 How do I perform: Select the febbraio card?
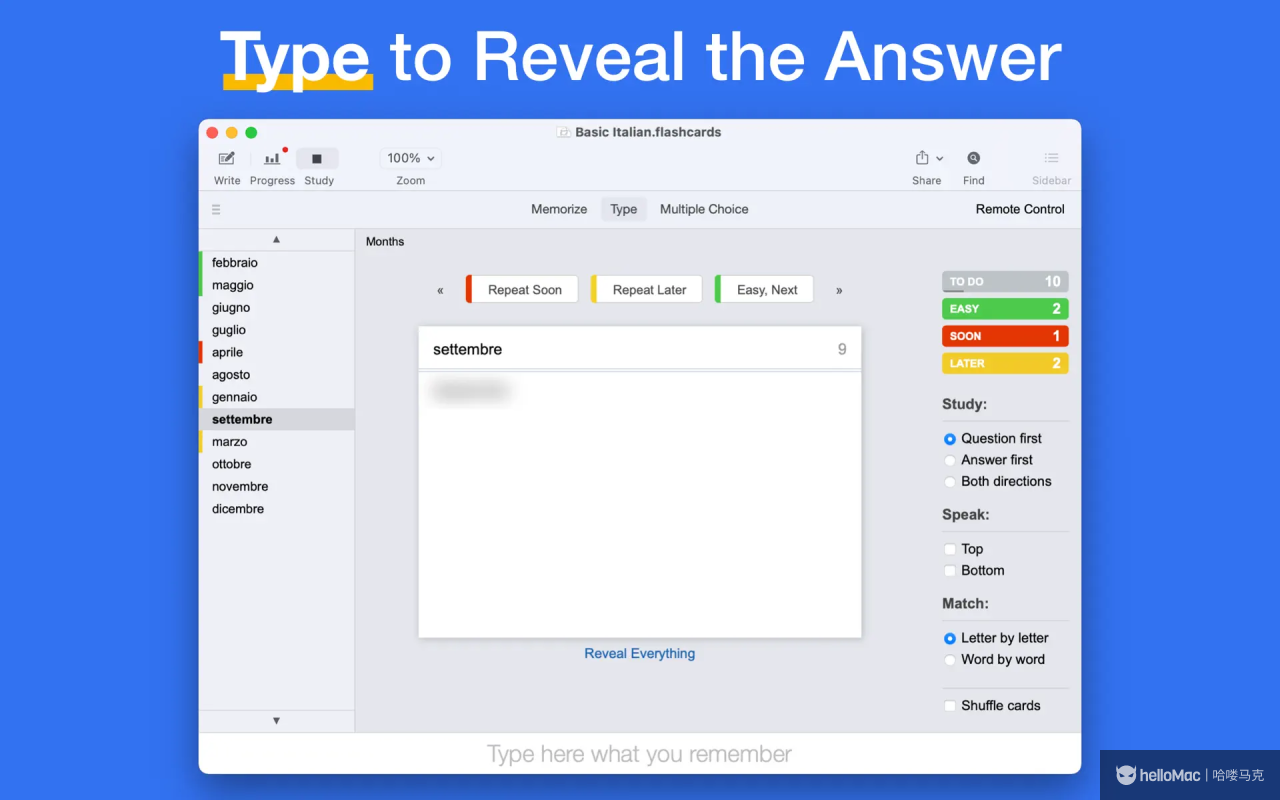tap(277, 263)
